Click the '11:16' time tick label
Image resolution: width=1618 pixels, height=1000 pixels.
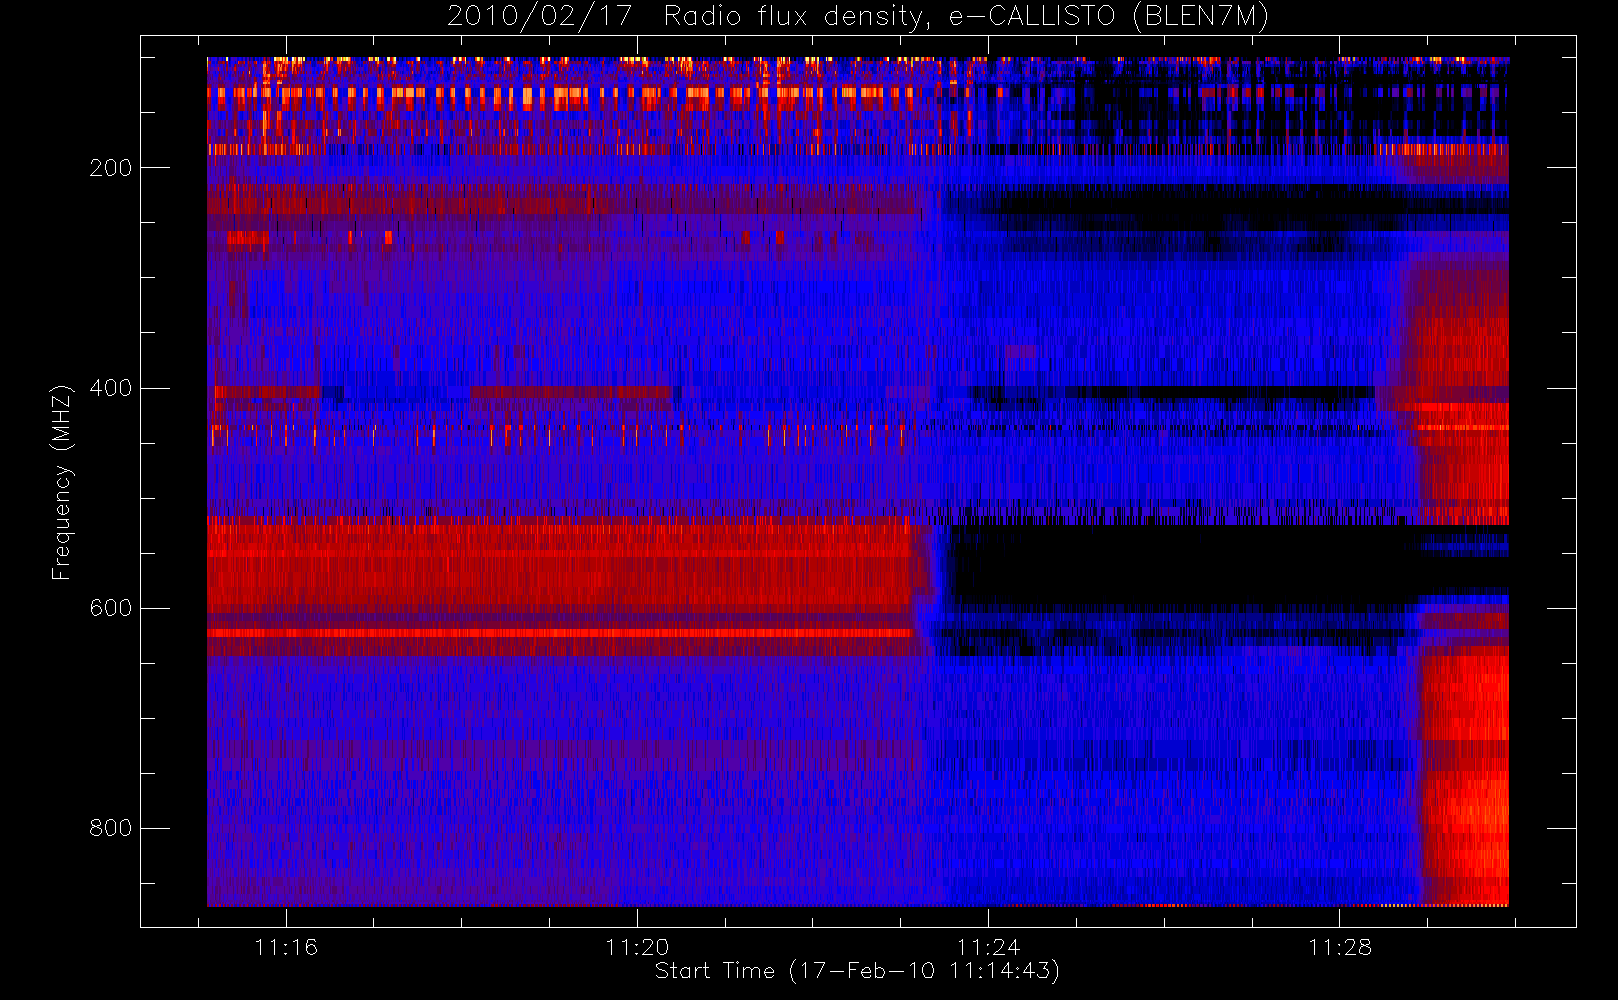point(286,947)
